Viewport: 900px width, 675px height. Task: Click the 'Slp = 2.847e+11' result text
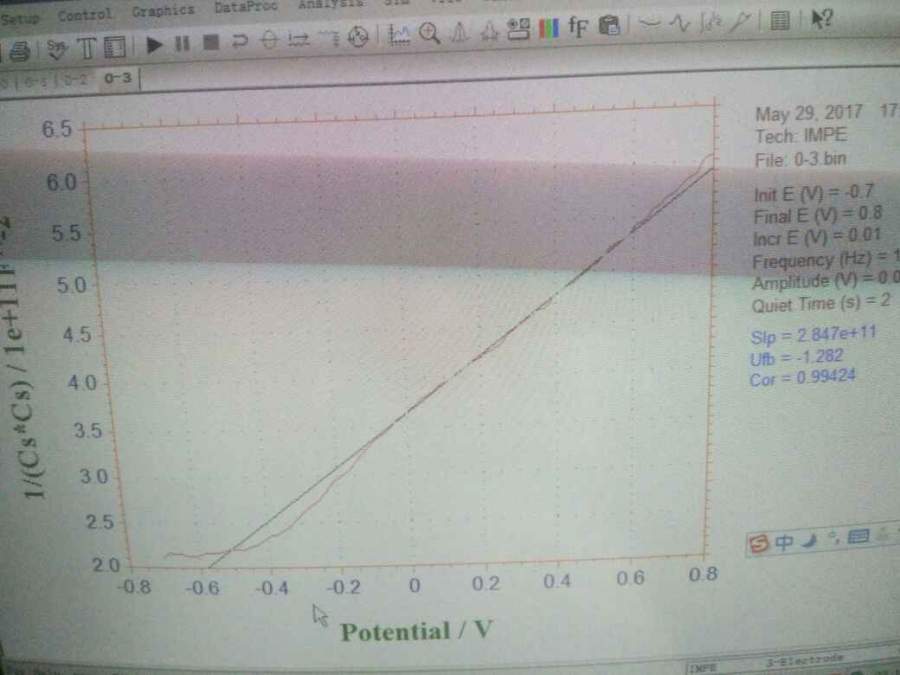pos(813,334)
